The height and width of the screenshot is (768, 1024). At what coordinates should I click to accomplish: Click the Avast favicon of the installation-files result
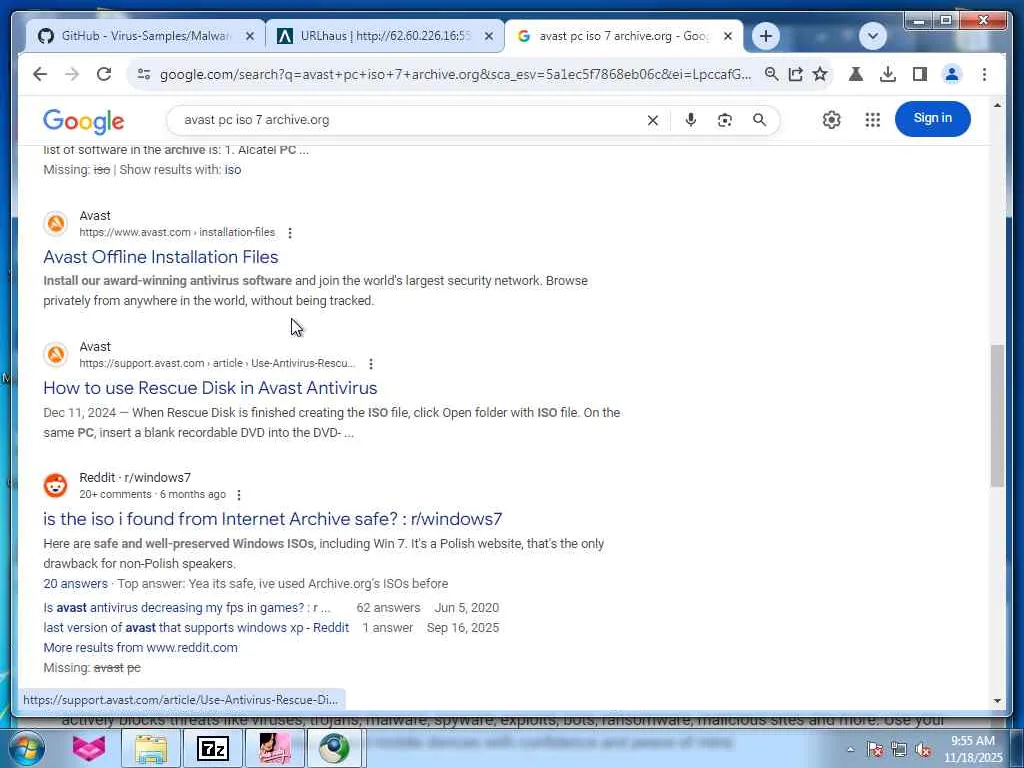[x=56, y=224]
